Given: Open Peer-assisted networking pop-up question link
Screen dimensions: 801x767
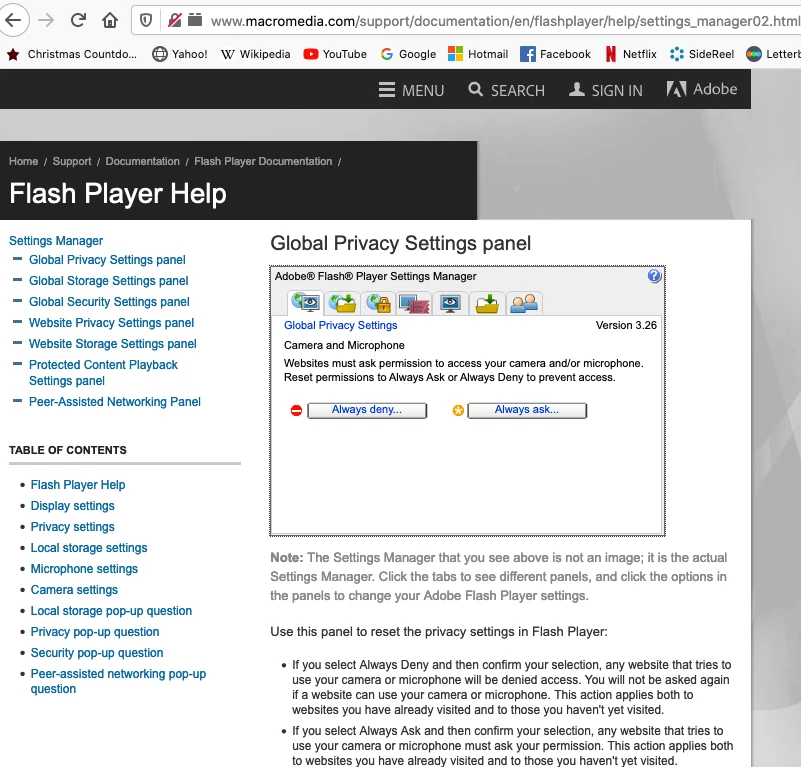Looking at the screenshot, I should (x=118, y=681).
